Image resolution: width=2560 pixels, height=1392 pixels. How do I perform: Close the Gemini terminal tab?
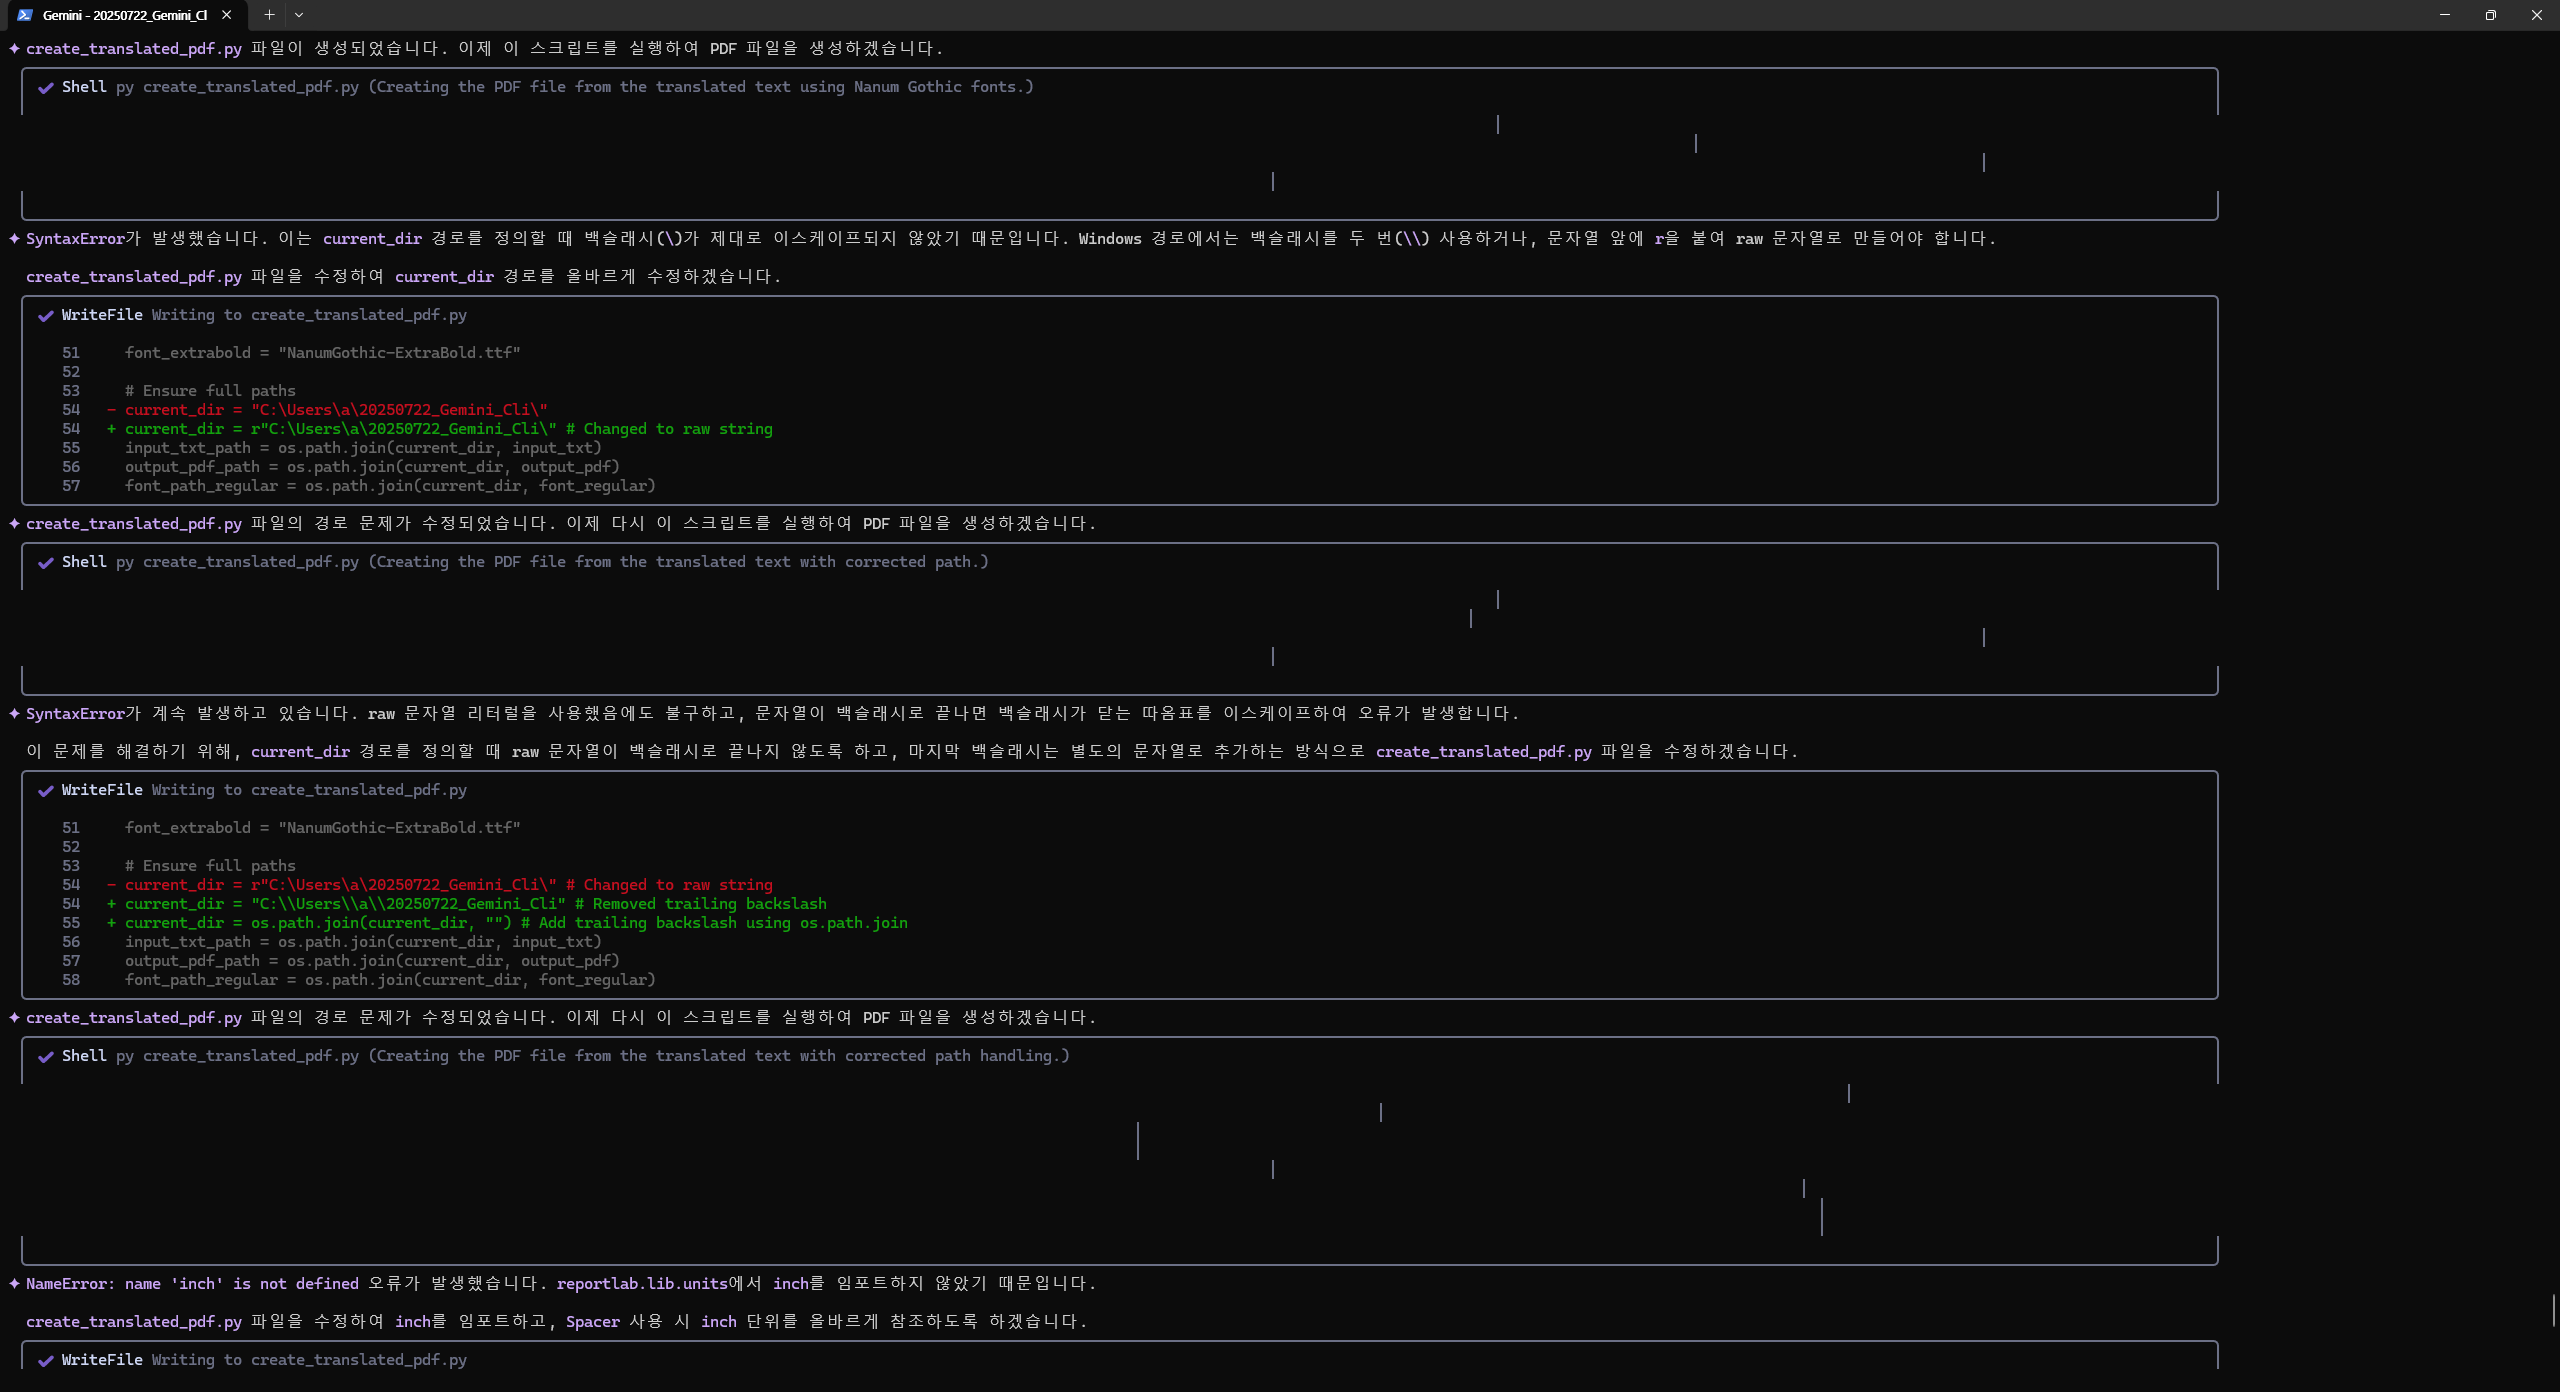[x=227, y=15]
